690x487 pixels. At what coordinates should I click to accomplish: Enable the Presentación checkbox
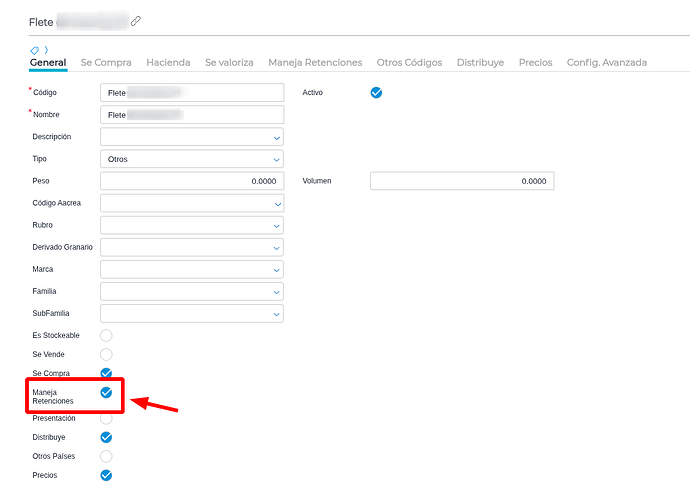point(106,418)
